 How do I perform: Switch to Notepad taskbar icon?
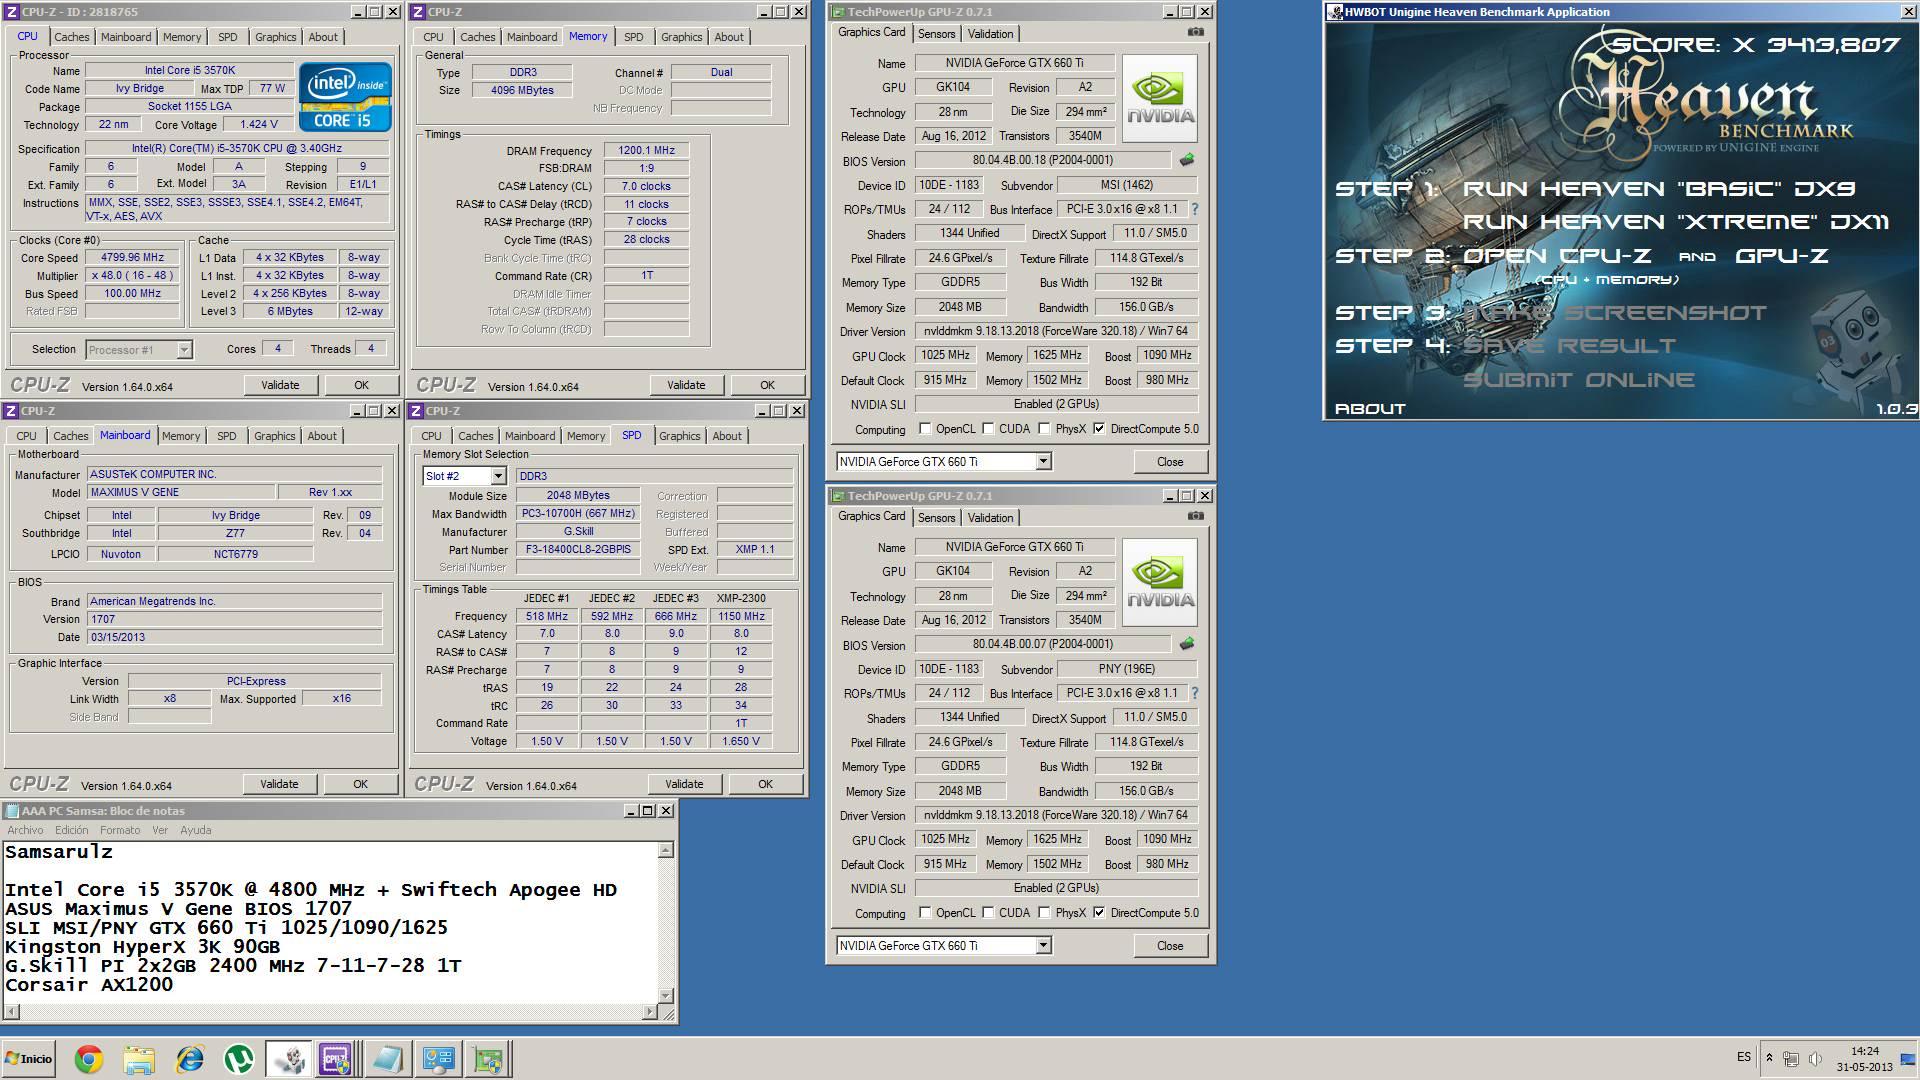tap(387, 1059)
